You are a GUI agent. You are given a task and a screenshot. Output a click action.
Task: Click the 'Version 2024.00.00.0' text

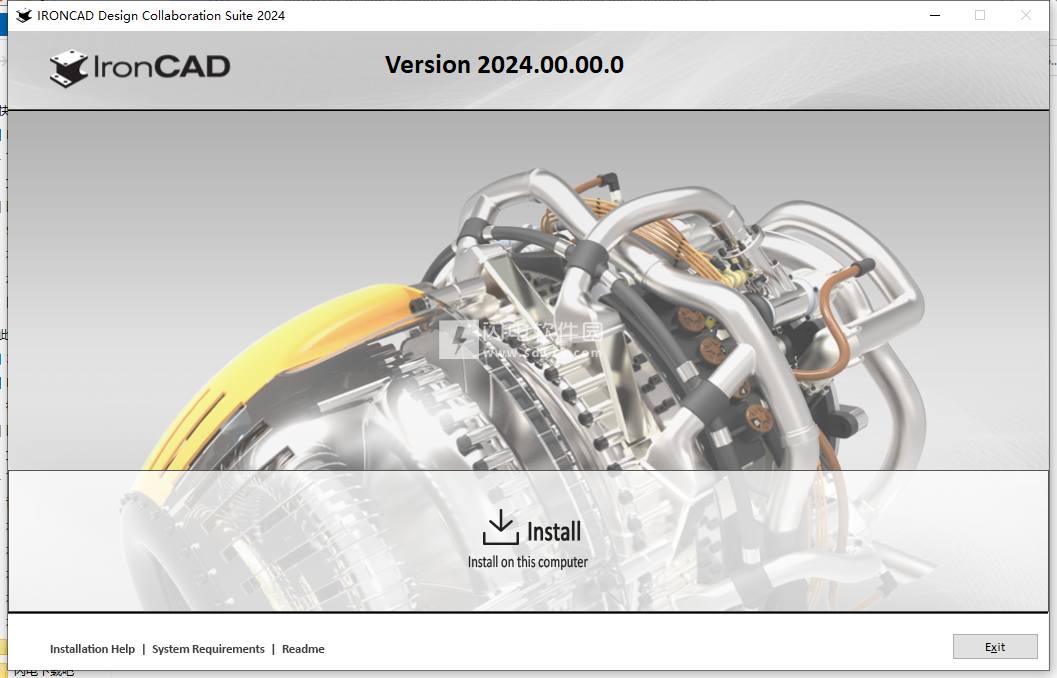coord(504,65)
